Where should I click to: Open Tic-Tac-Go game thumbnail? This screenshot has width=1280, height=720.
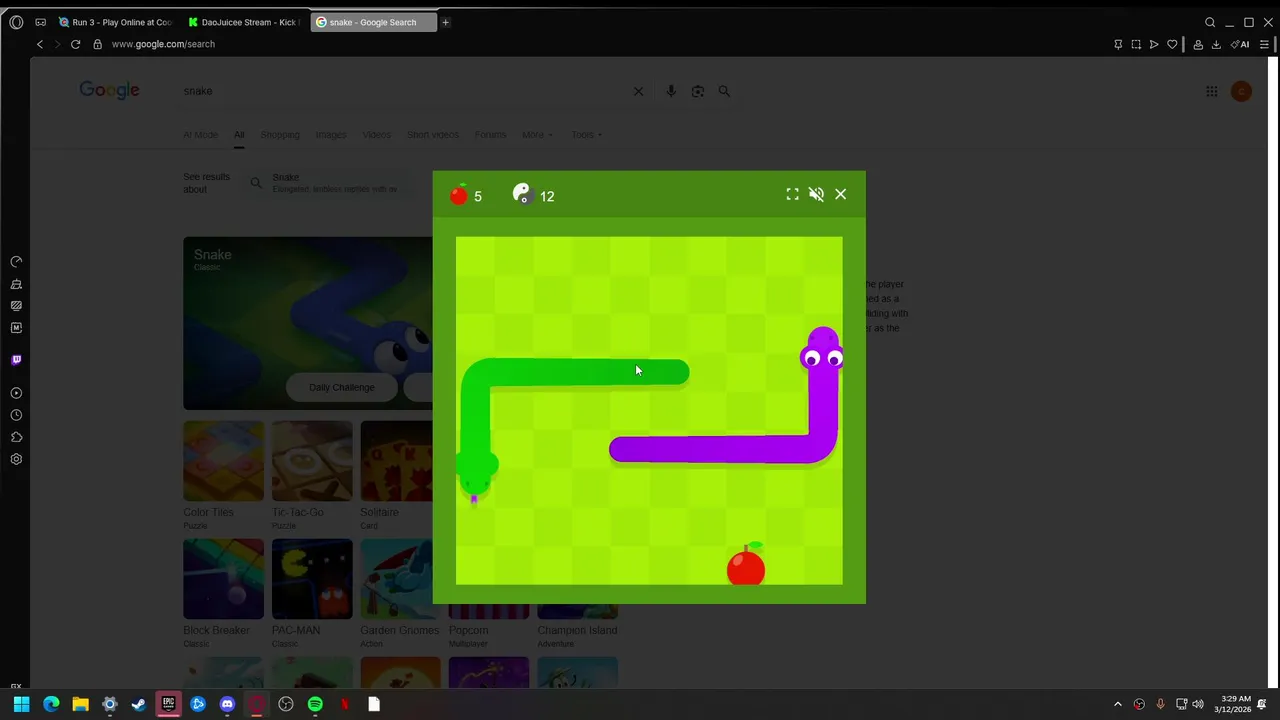tap(312, 461)
